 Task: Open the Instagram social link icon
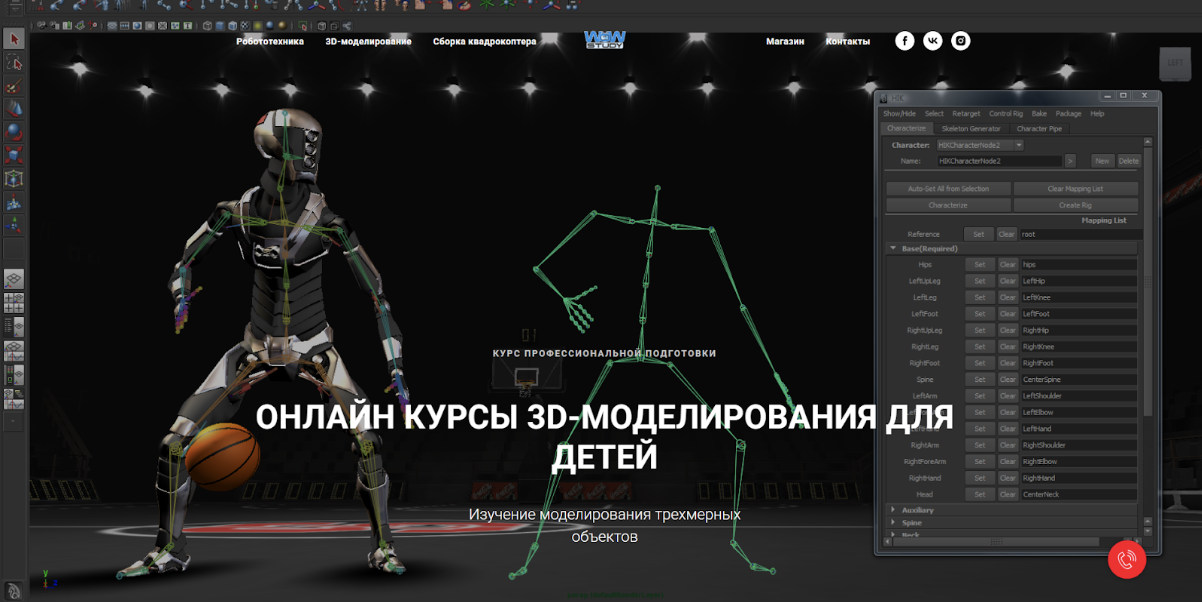(x=961, y=41)
